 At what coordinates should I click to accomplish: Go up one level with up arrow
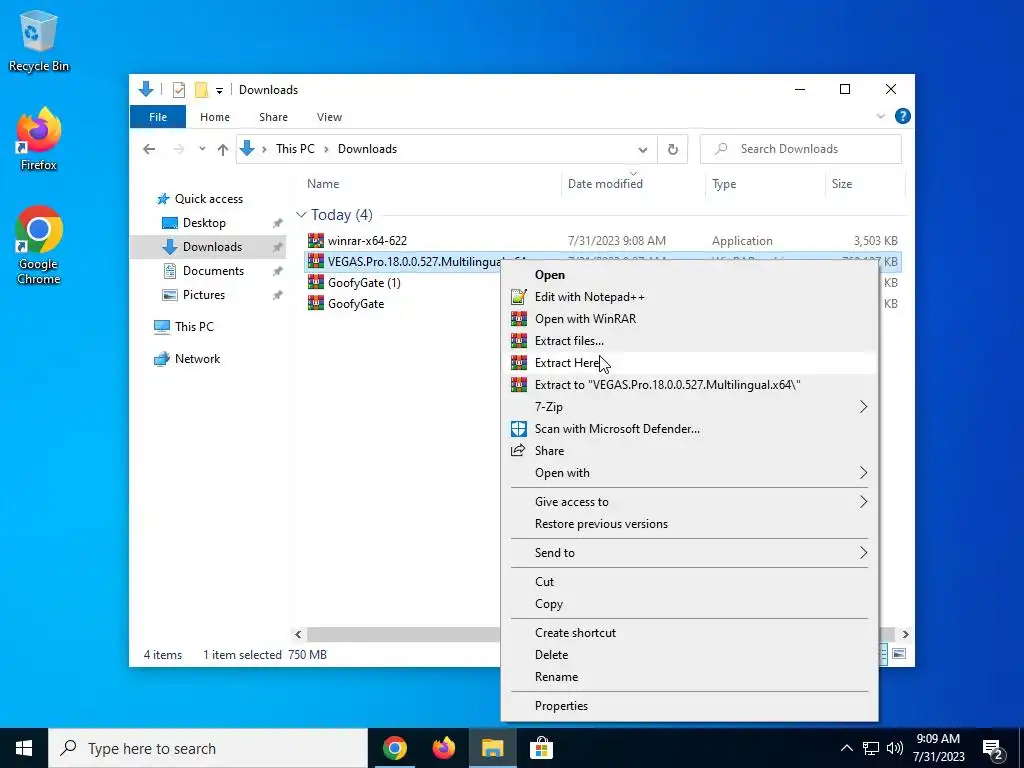(x=223, y=149)
